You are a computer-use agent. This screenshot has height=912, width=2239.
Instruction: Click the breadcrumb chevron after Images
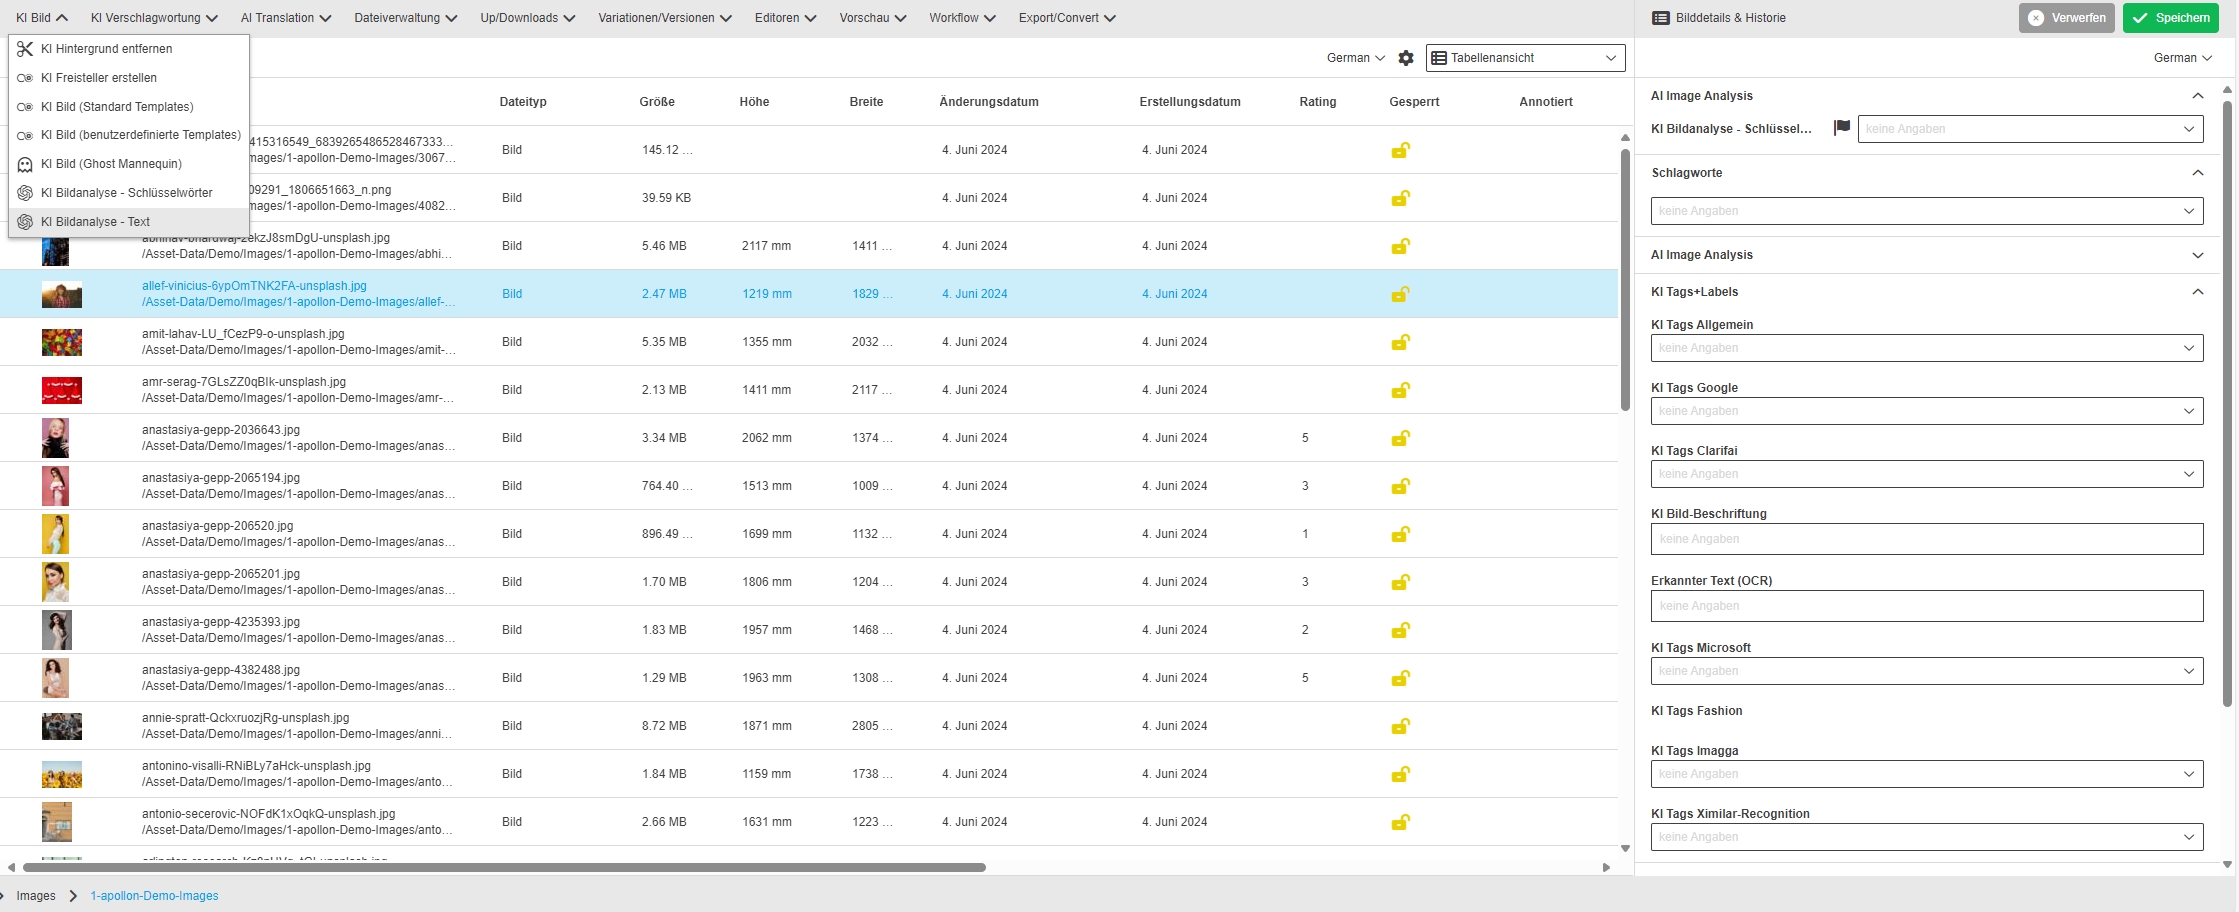coord(73,896)
